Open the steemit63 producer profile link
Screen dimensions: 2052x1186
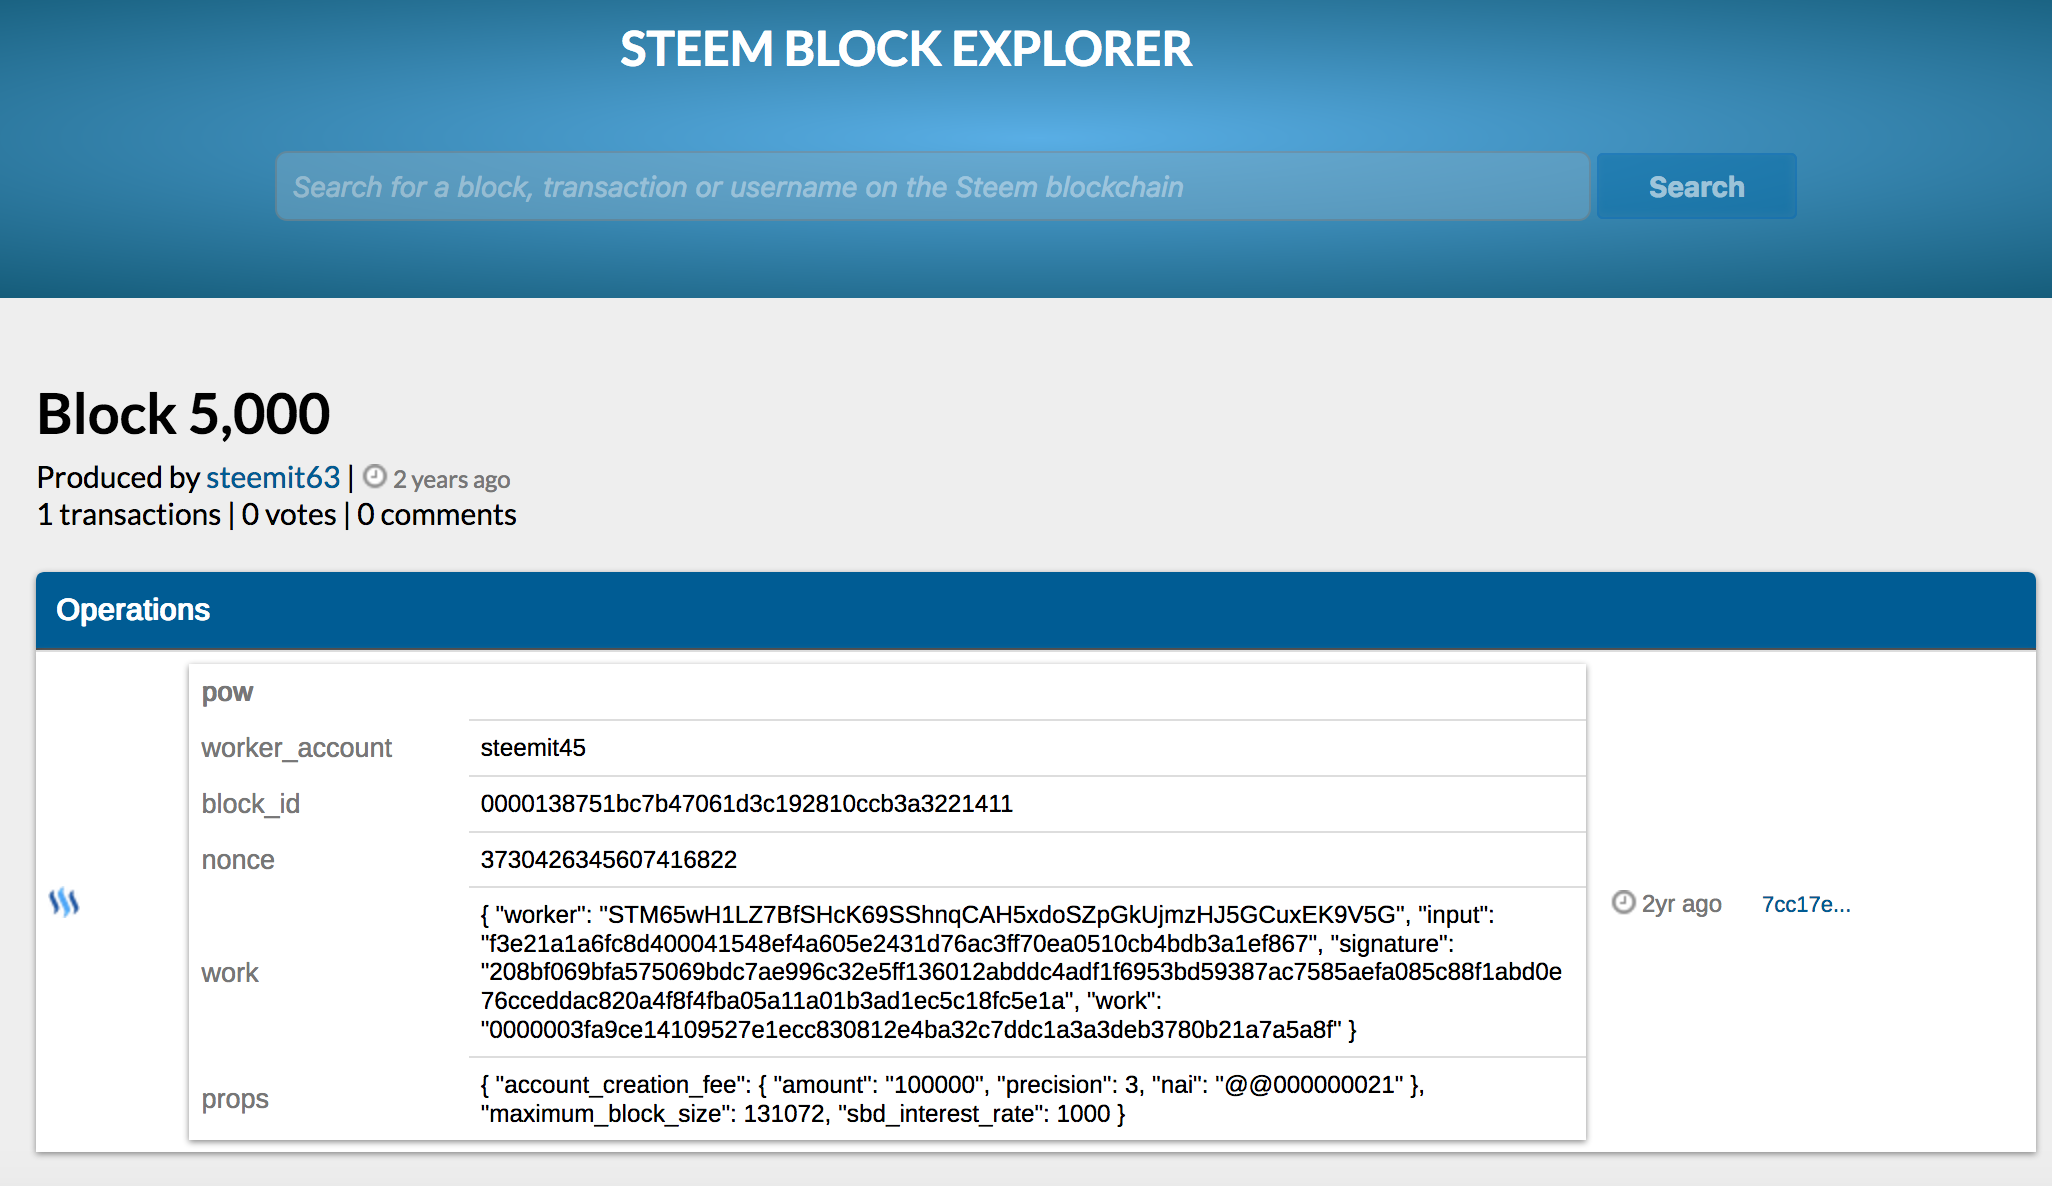tap(273, 477)
